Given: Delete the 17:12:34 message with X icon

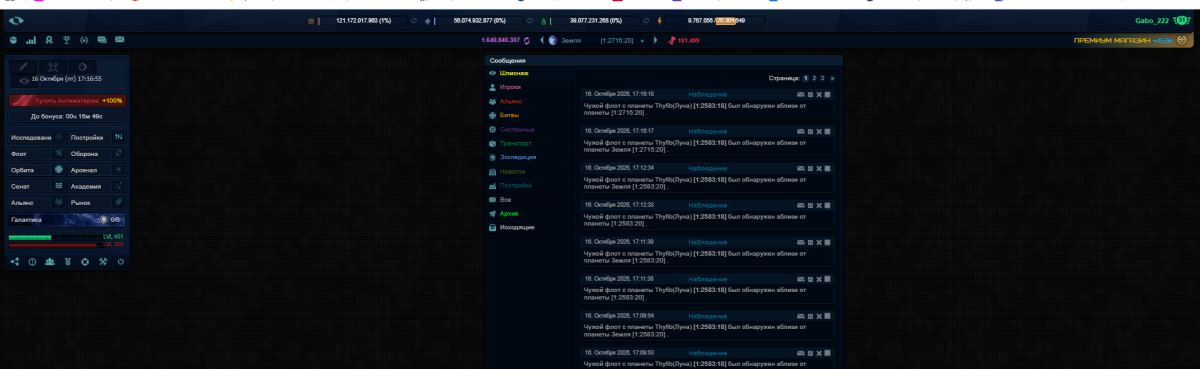Looking at the screenshot, I should [819, 168].
